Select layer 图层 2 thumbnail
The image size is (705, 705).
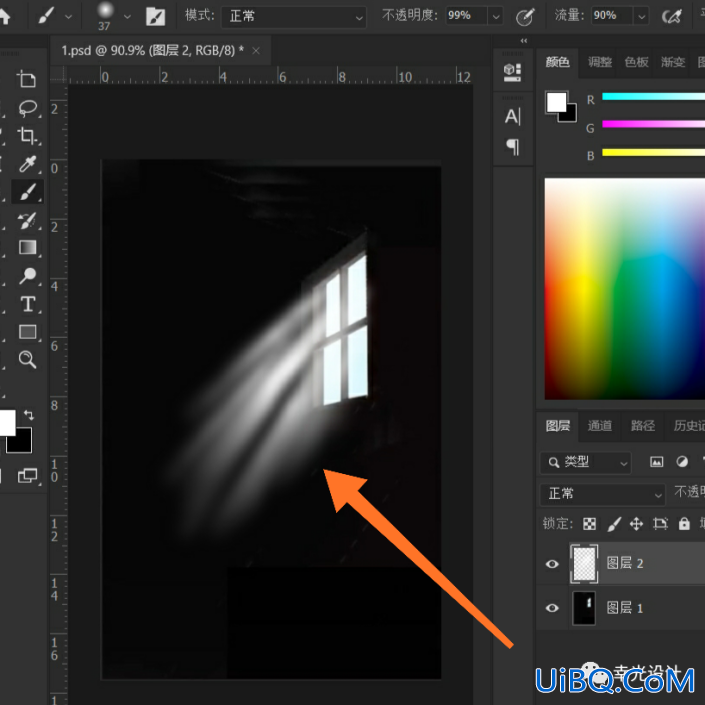[x=584, y=563]
